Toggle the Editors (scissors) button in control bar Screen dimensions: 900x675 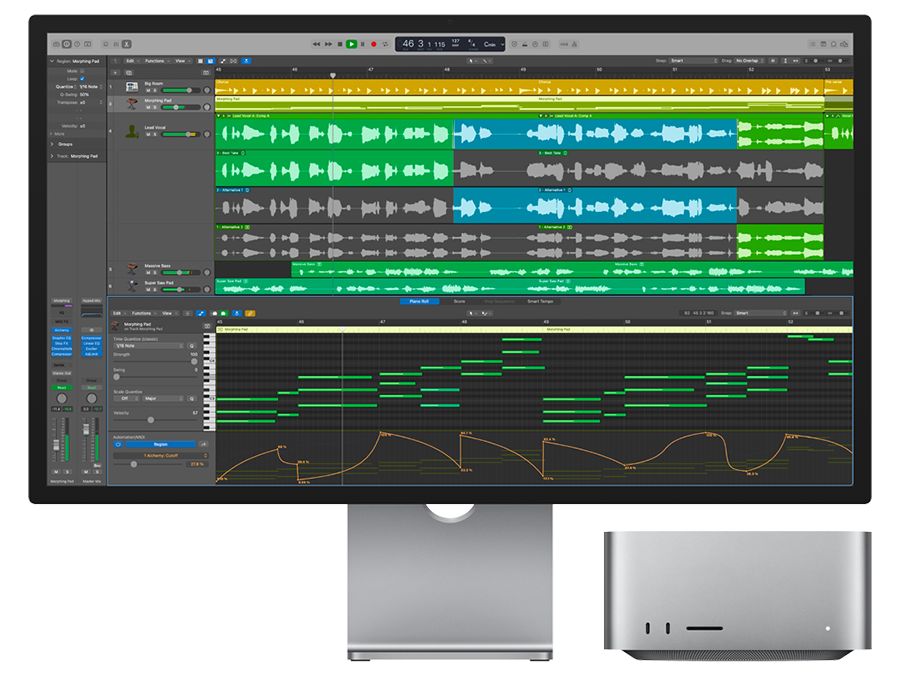(127, 44)
